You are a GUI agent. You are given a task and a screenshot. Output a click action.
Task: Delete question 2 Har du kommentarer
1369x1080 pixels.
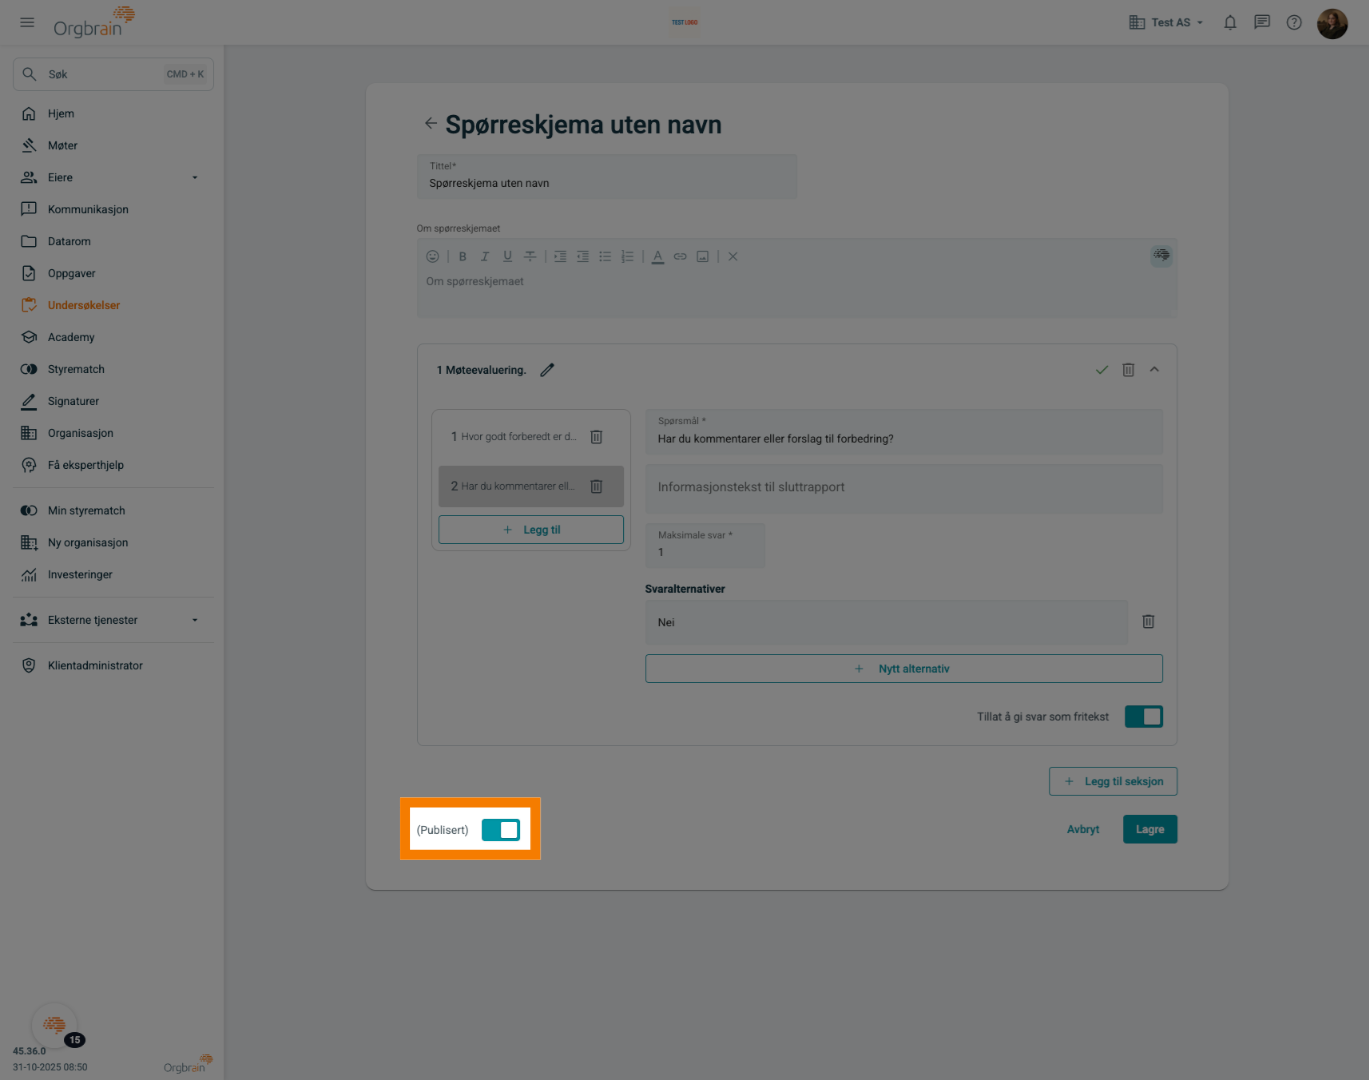(x=596, y=487)
